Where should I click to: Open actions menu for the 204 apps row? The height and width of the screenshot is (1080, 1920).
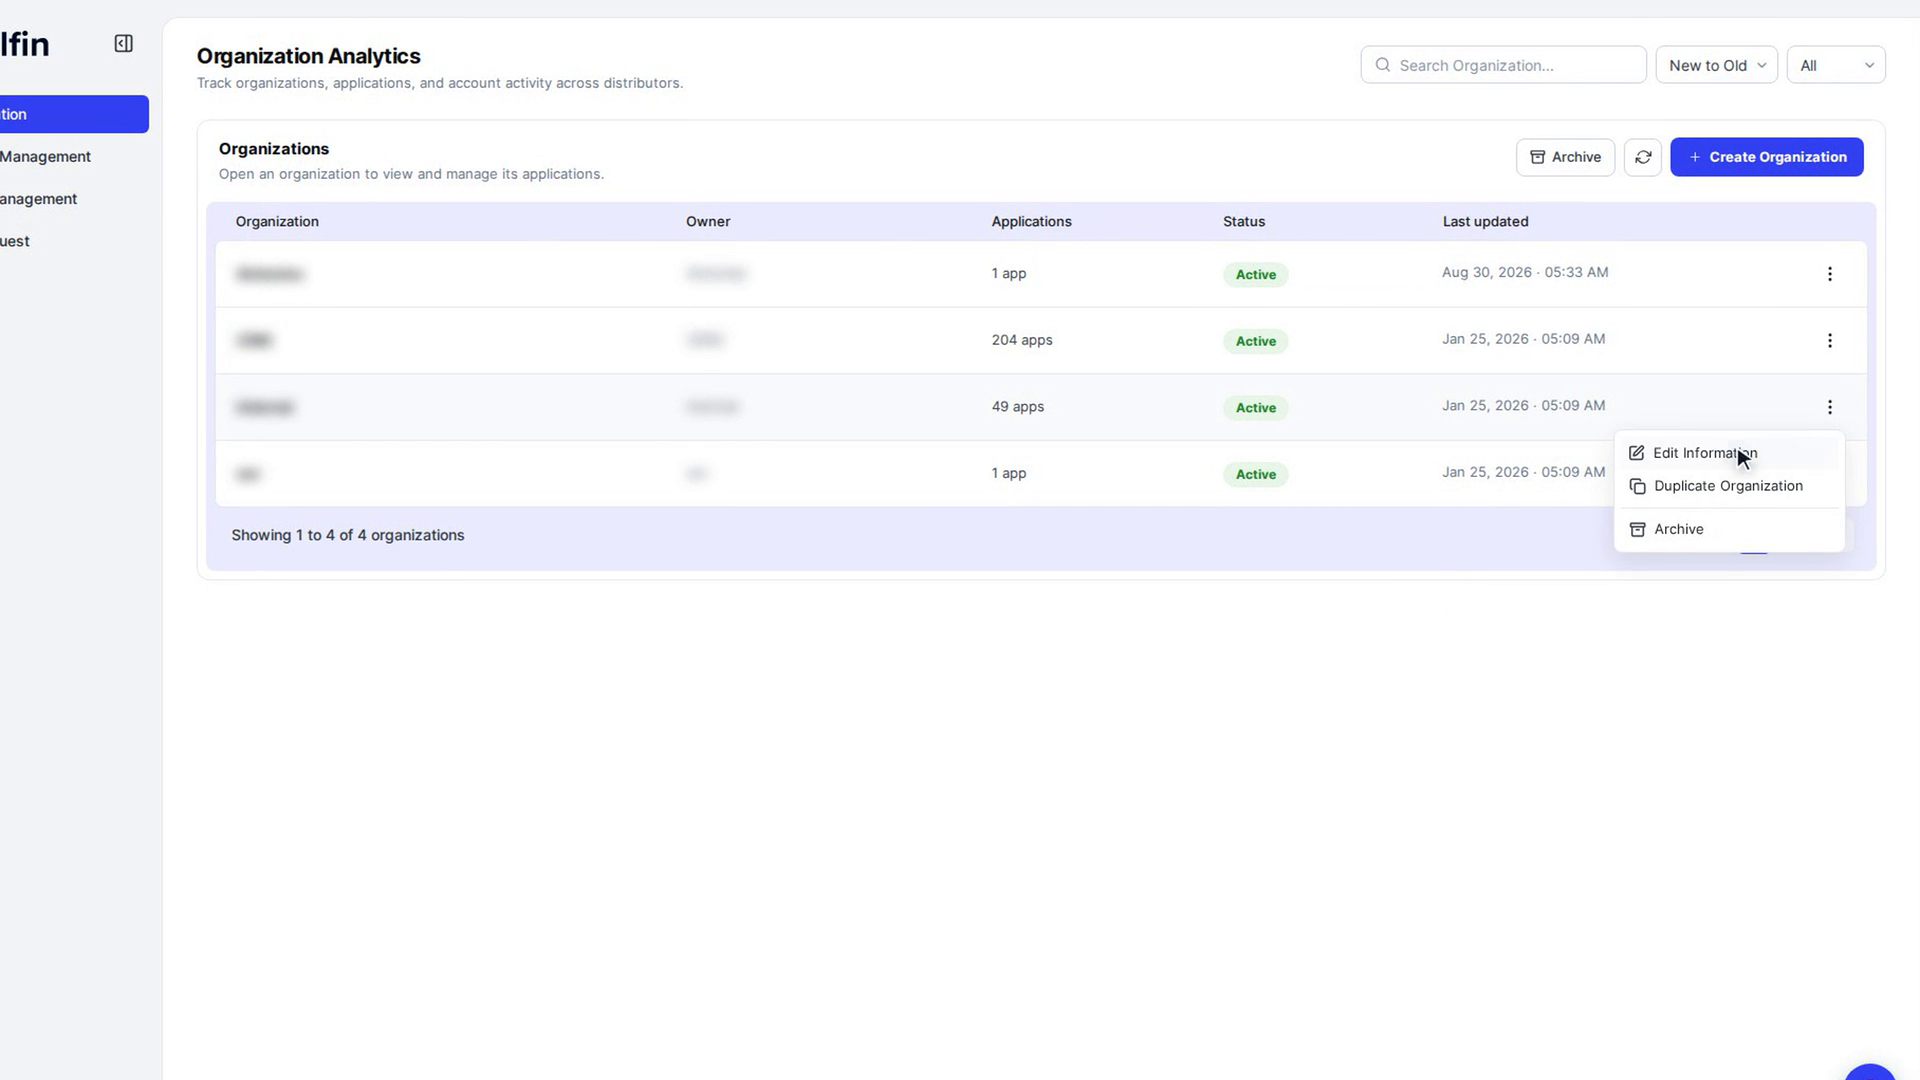pos(1830,341)
